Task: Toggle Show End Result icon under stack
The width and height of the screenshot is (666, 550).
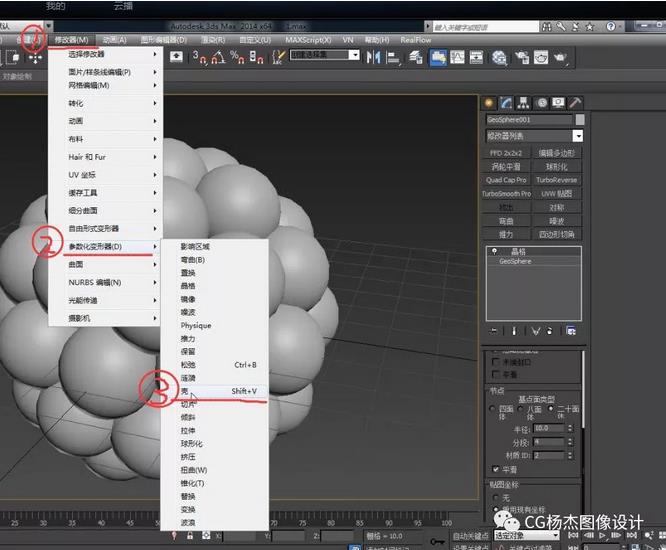Action: point(514,330)
